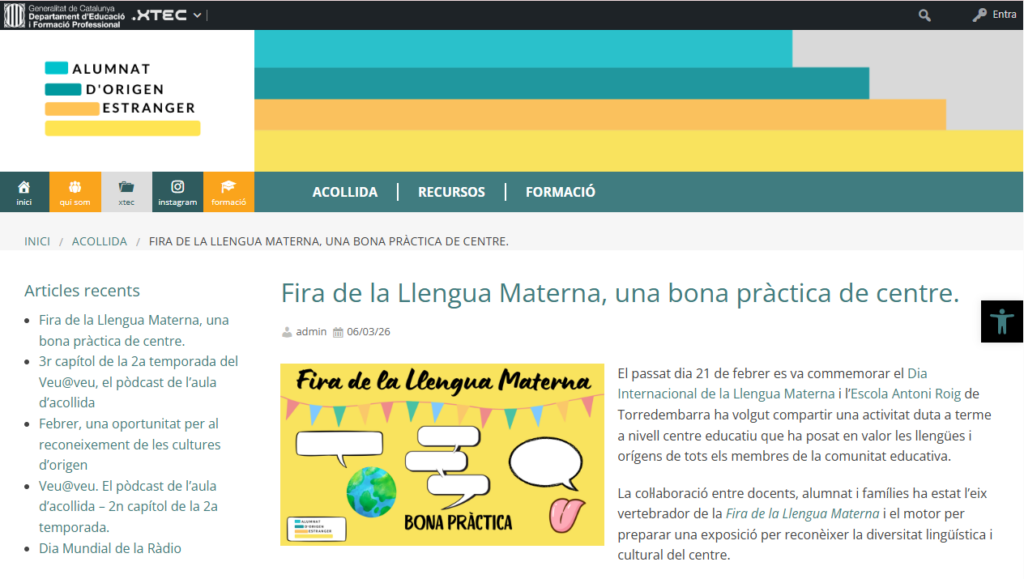Click the search magnifier icon
Viewport: 1024px width, 579px height.
point(924,15)
